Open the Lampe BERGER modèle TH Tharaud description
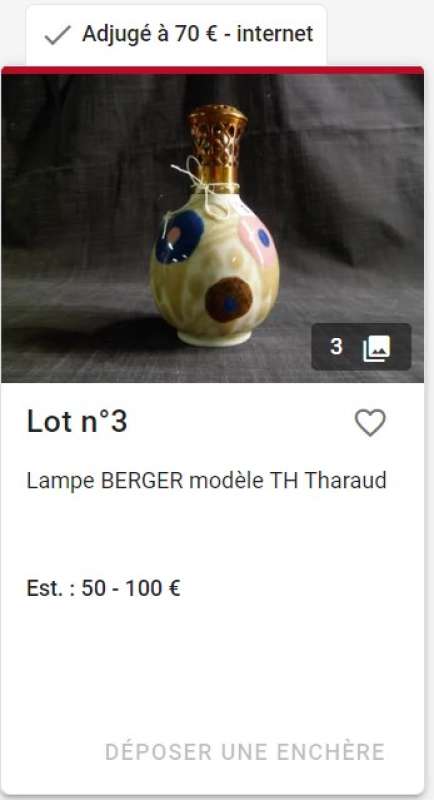Screen dimensions: 434x800 (207, 481)
